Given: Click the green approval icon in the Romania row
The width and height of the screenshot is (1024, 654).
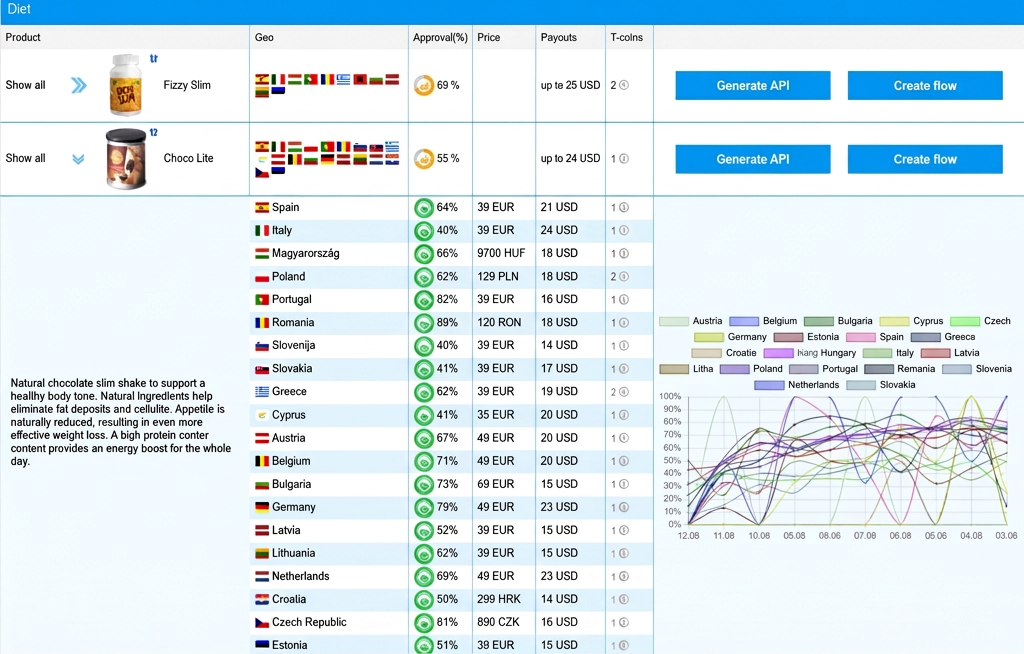Looking at the screenshot, I should pos(424,323).
